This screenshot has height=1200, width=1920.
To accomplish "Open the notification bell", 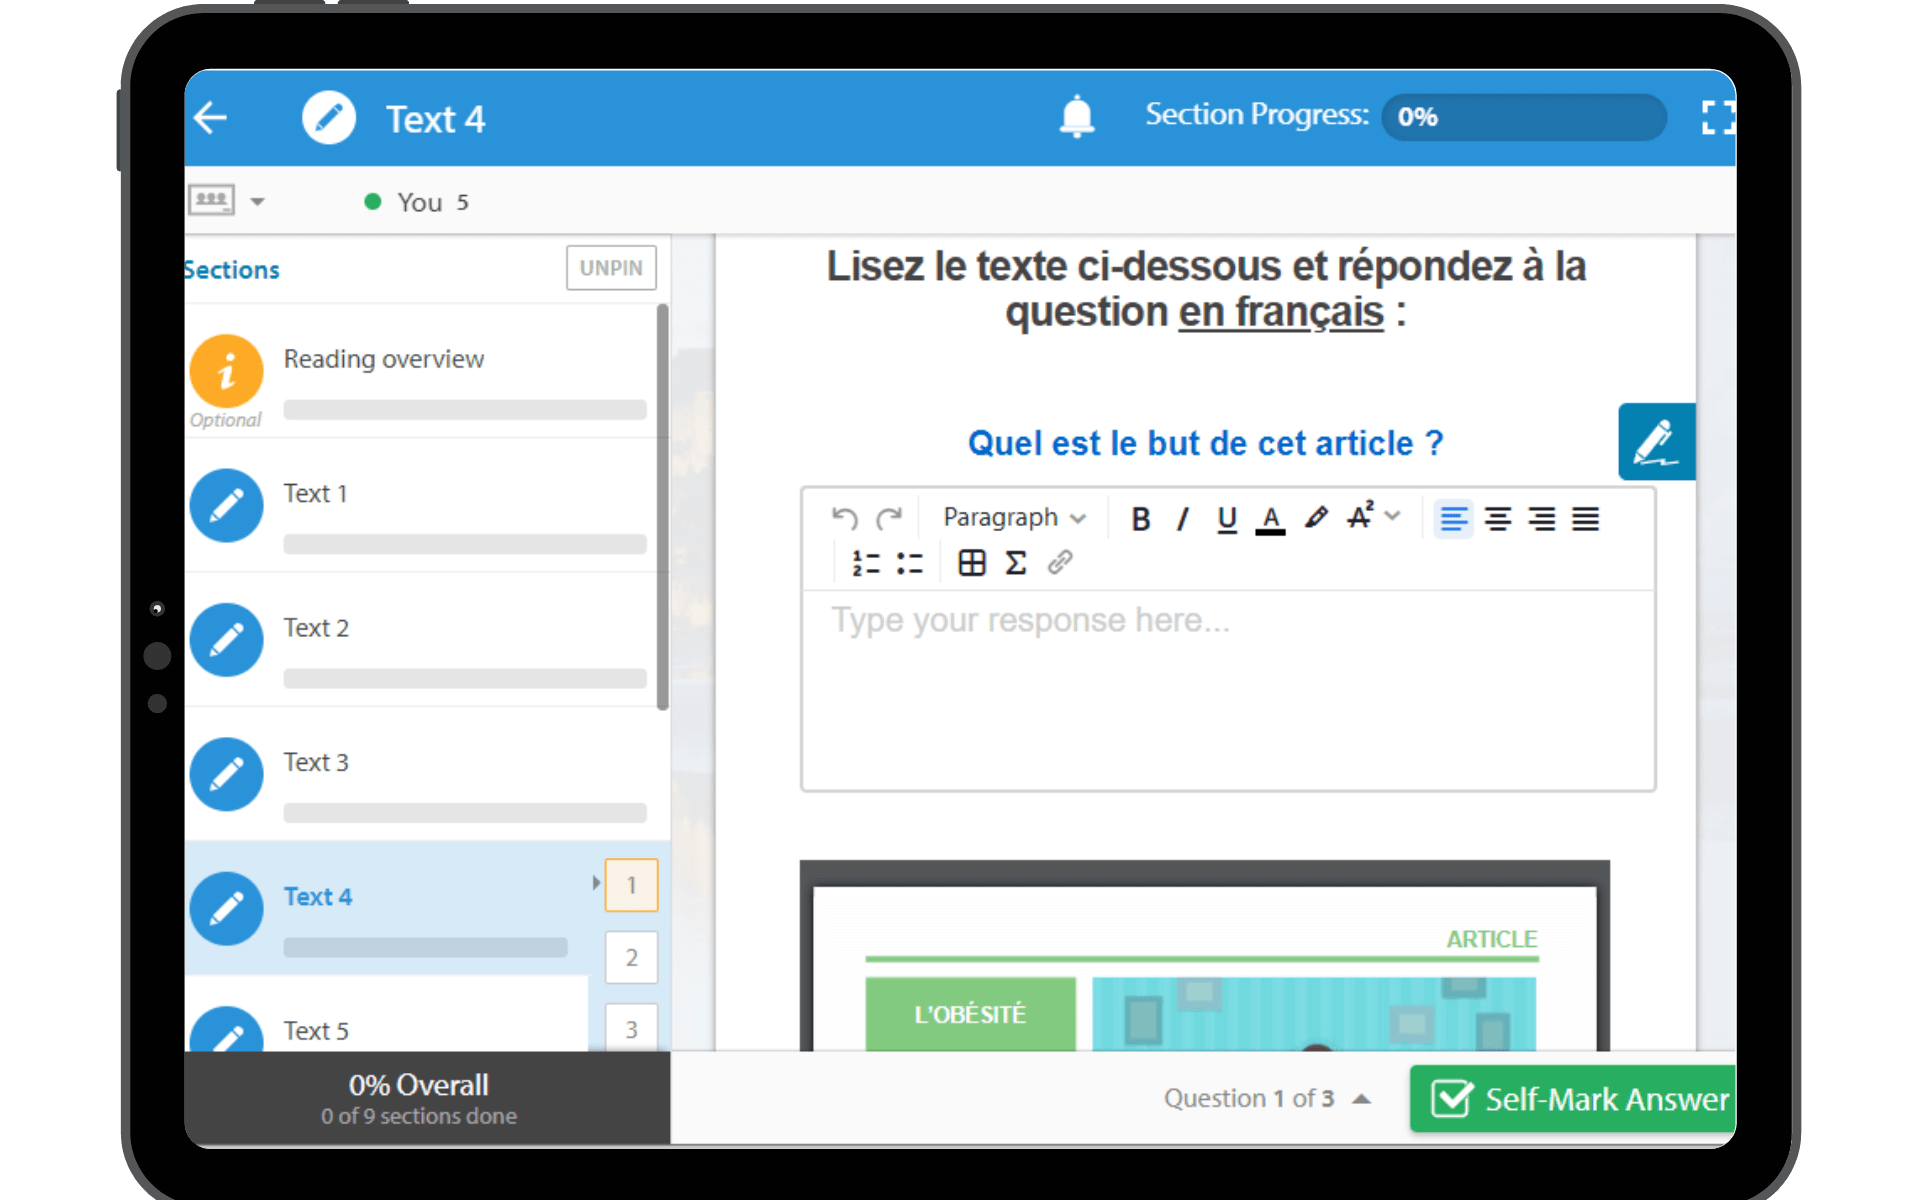I will click(x=1076, y=116).
